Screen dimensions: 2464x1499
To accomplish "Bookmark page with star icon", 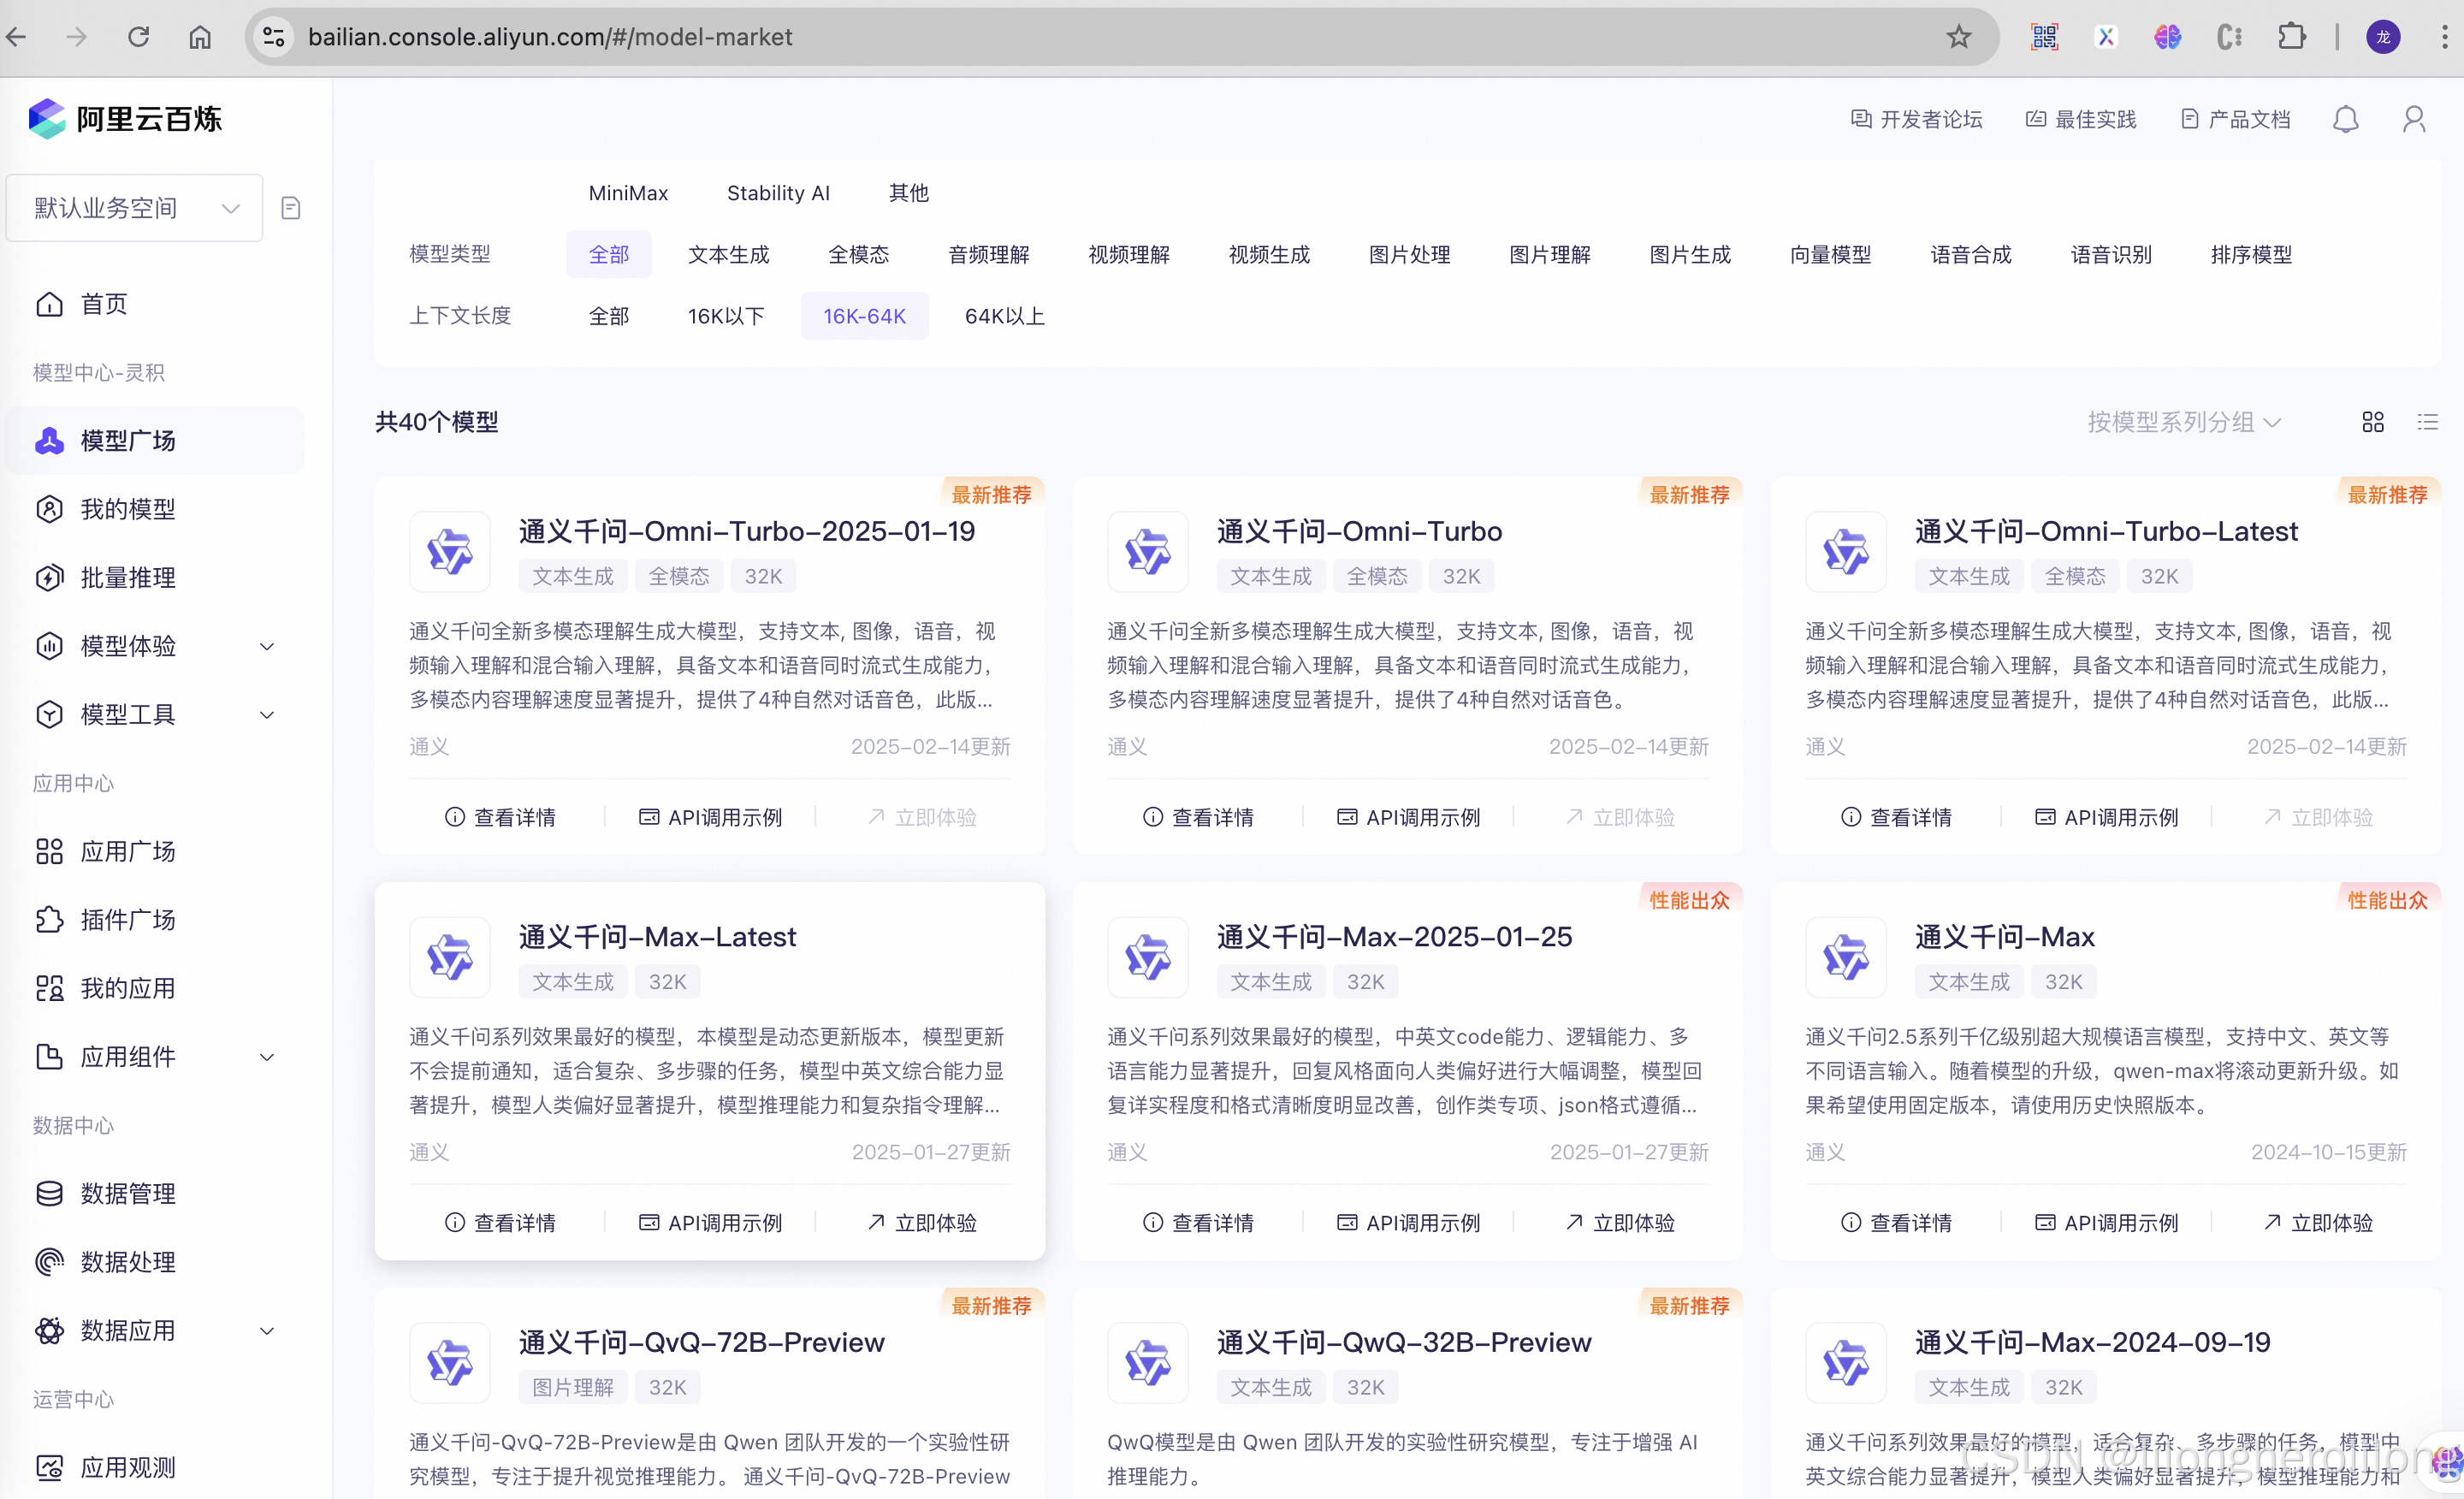I will 1958,37.
